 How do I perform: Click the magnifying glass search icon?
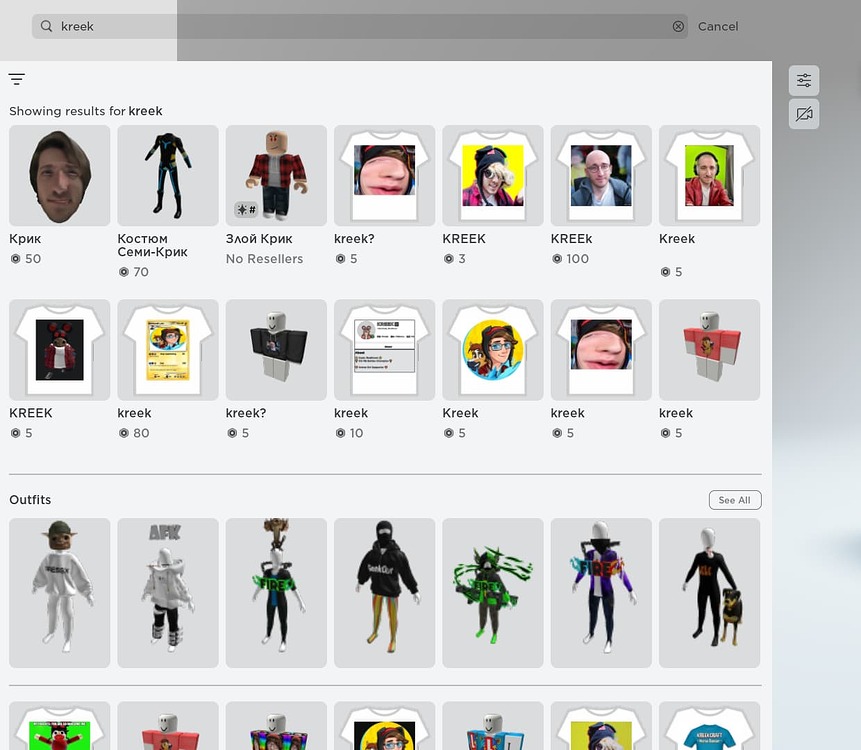click(x=46, y=26)
